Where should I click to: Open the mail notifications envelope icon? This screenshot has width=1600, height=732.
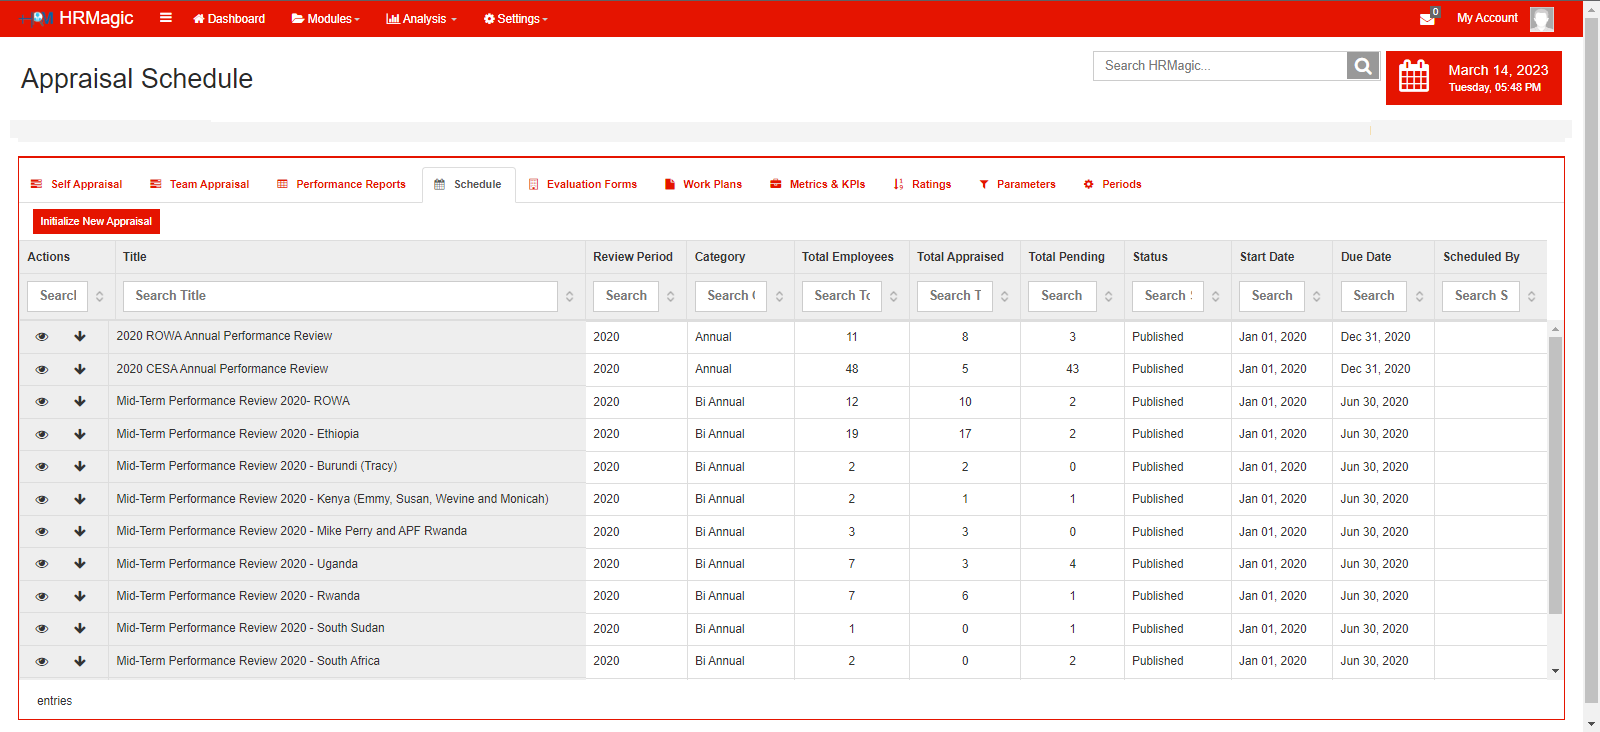1427,18
